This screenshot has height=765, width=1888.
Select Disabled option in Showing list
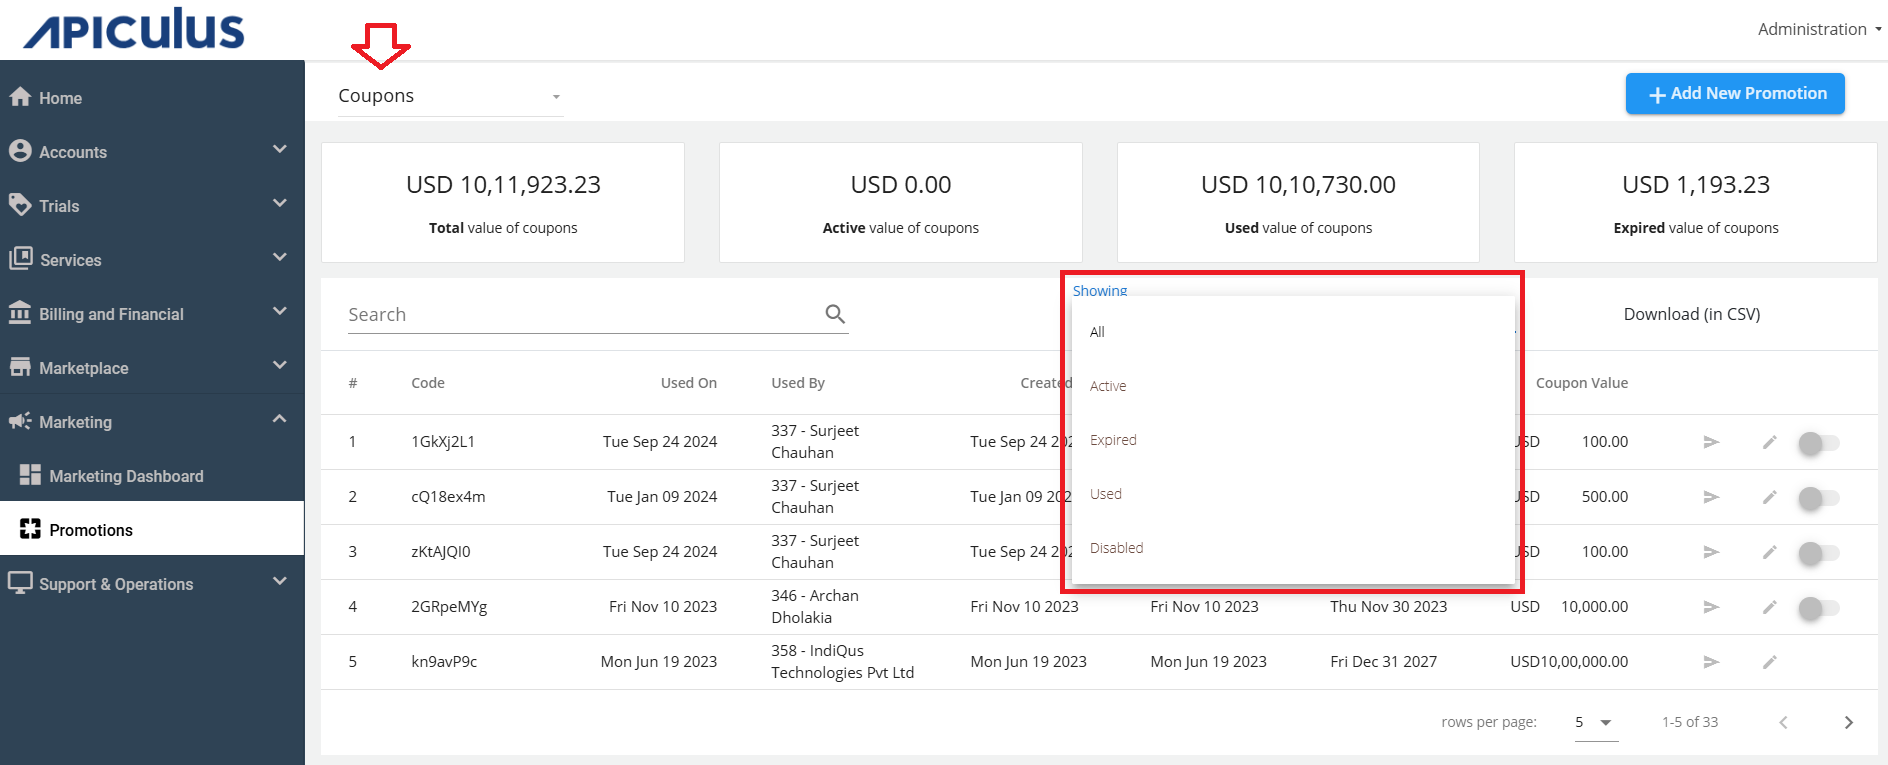point(1116,548)
